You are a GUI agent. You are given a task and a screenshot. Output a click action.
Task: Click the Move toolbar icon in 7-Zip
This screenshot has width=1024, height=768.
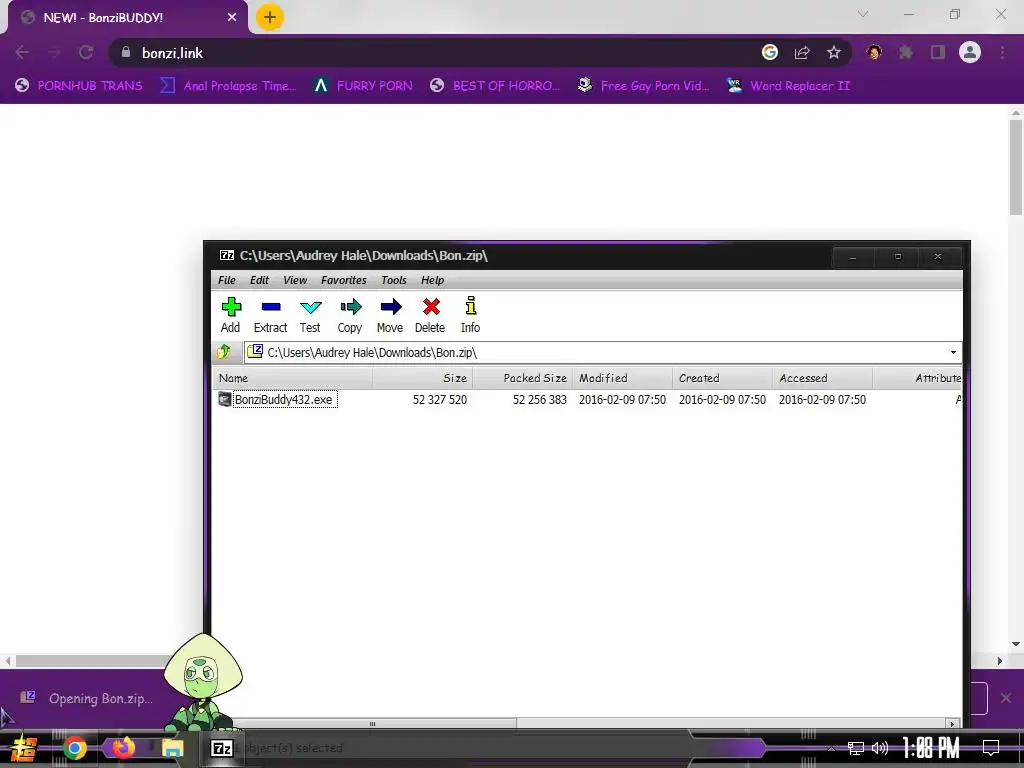[x=390, y=315]
